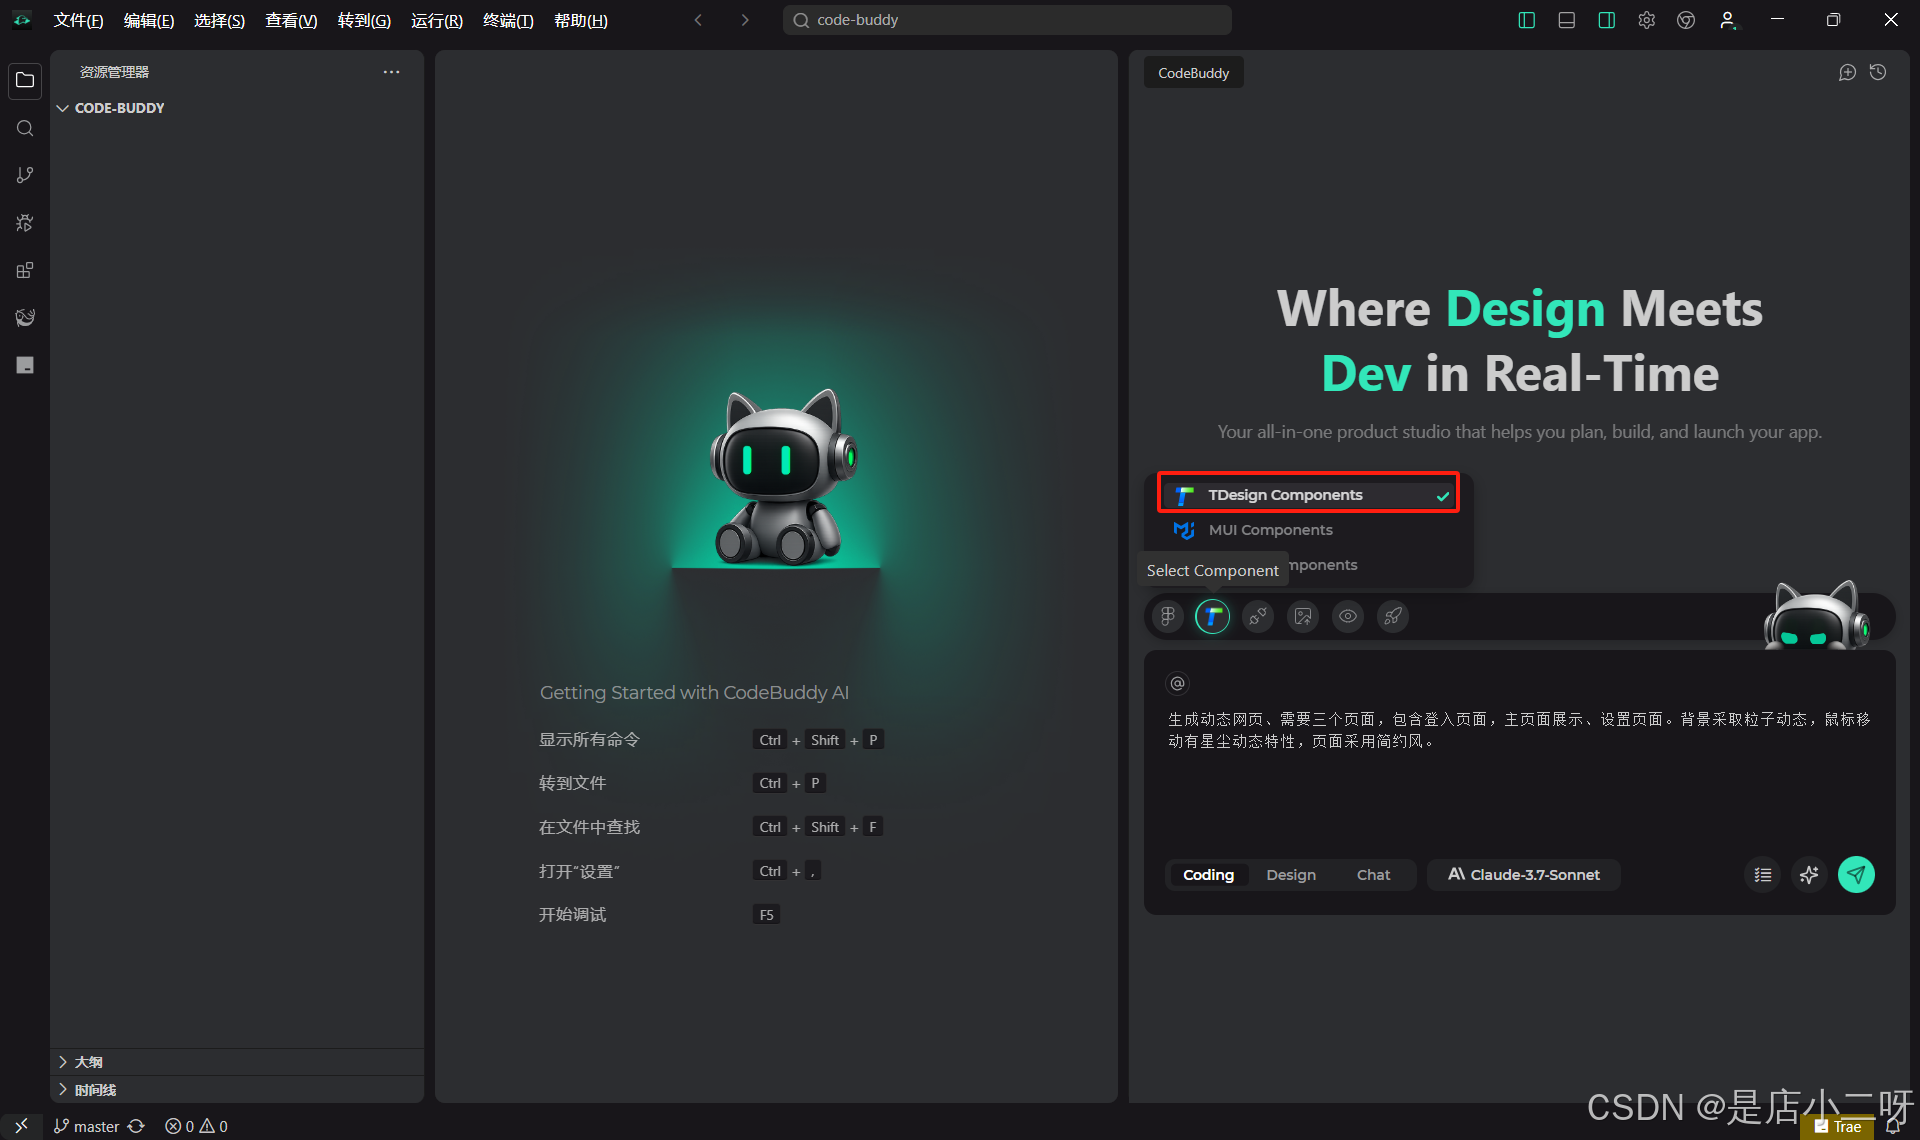Select MUI Components option
This screenshot has height=1140, width=1920.
pyautogui.click(x=1308, y=530)
